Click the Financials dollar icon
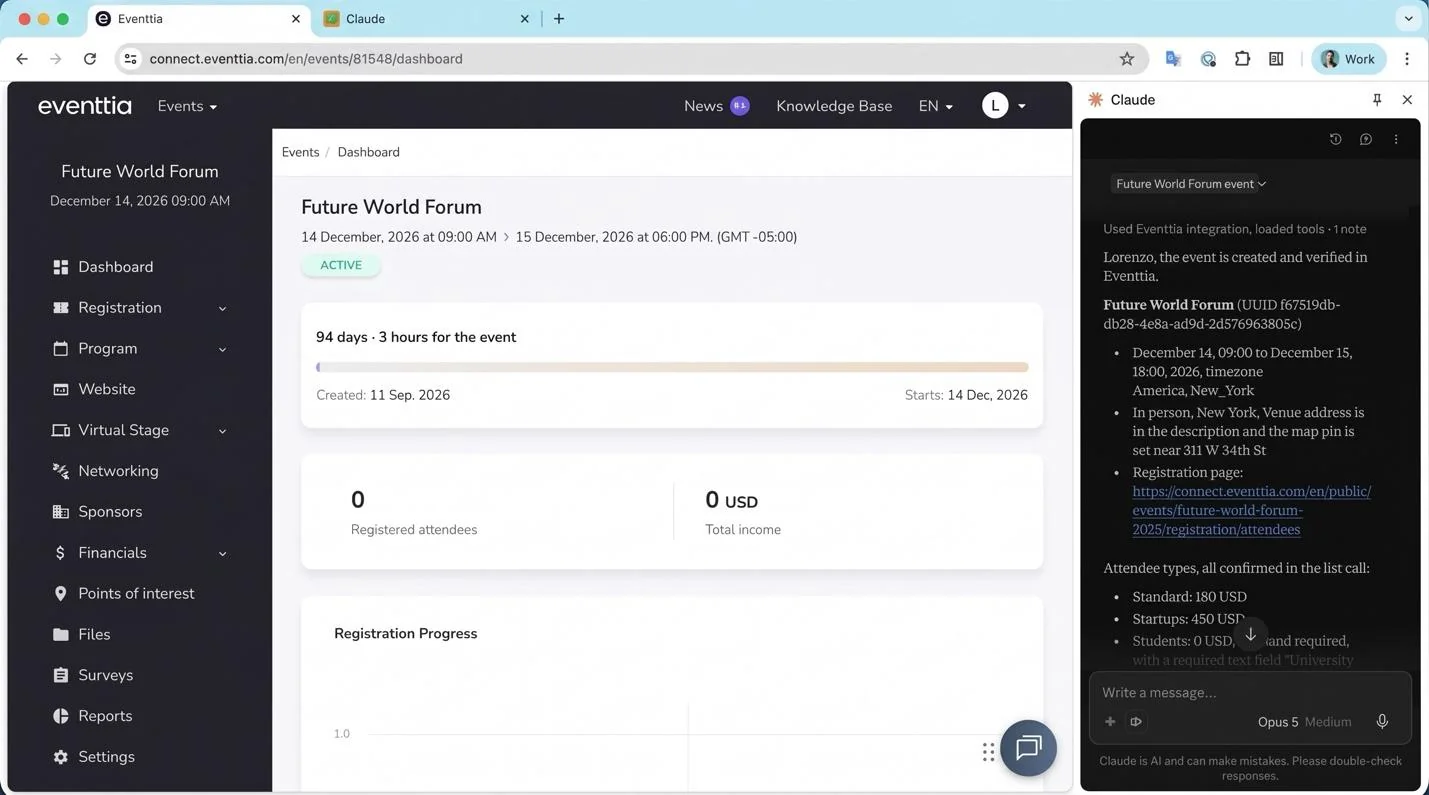 (60, 553)
